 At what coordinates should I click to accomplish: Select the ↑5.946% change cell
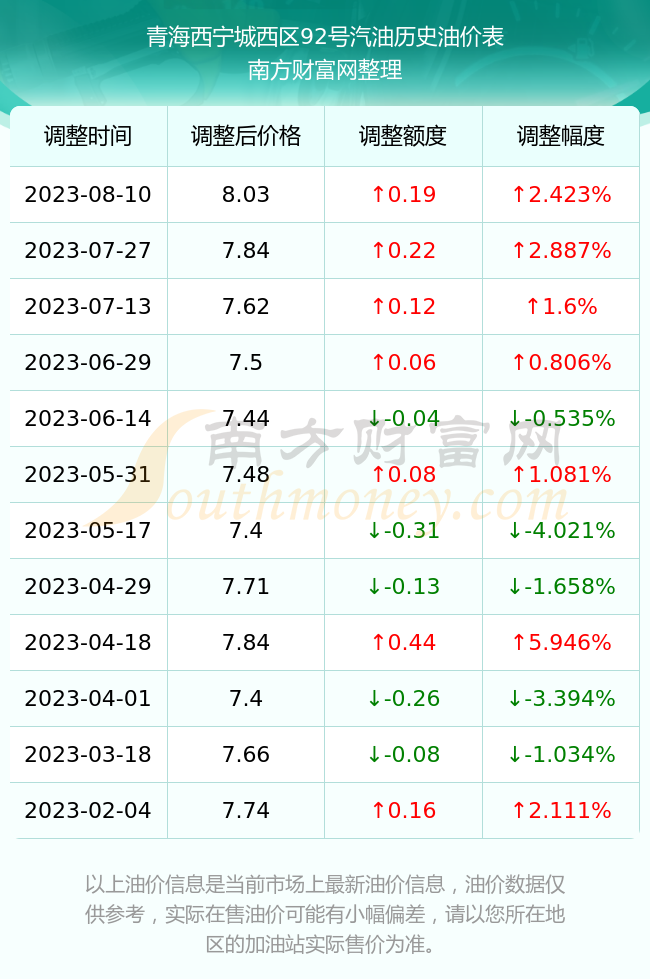tap(561, 642)
